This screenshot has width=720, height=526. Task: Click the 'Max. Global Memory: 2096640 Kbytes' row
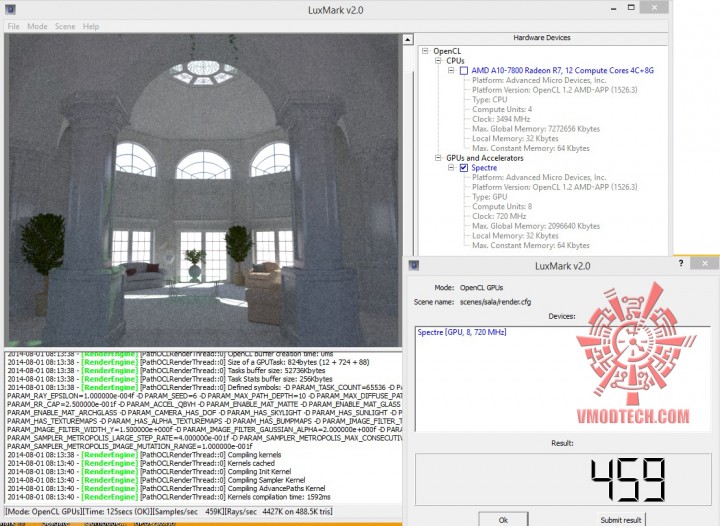(536, 226)
